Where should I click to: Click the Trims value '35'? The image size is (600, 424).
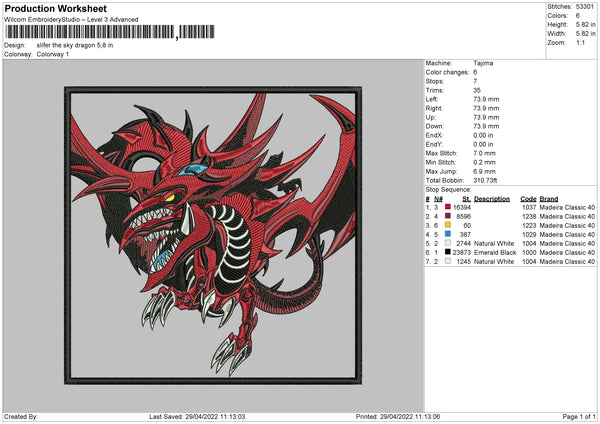(477, 90)
